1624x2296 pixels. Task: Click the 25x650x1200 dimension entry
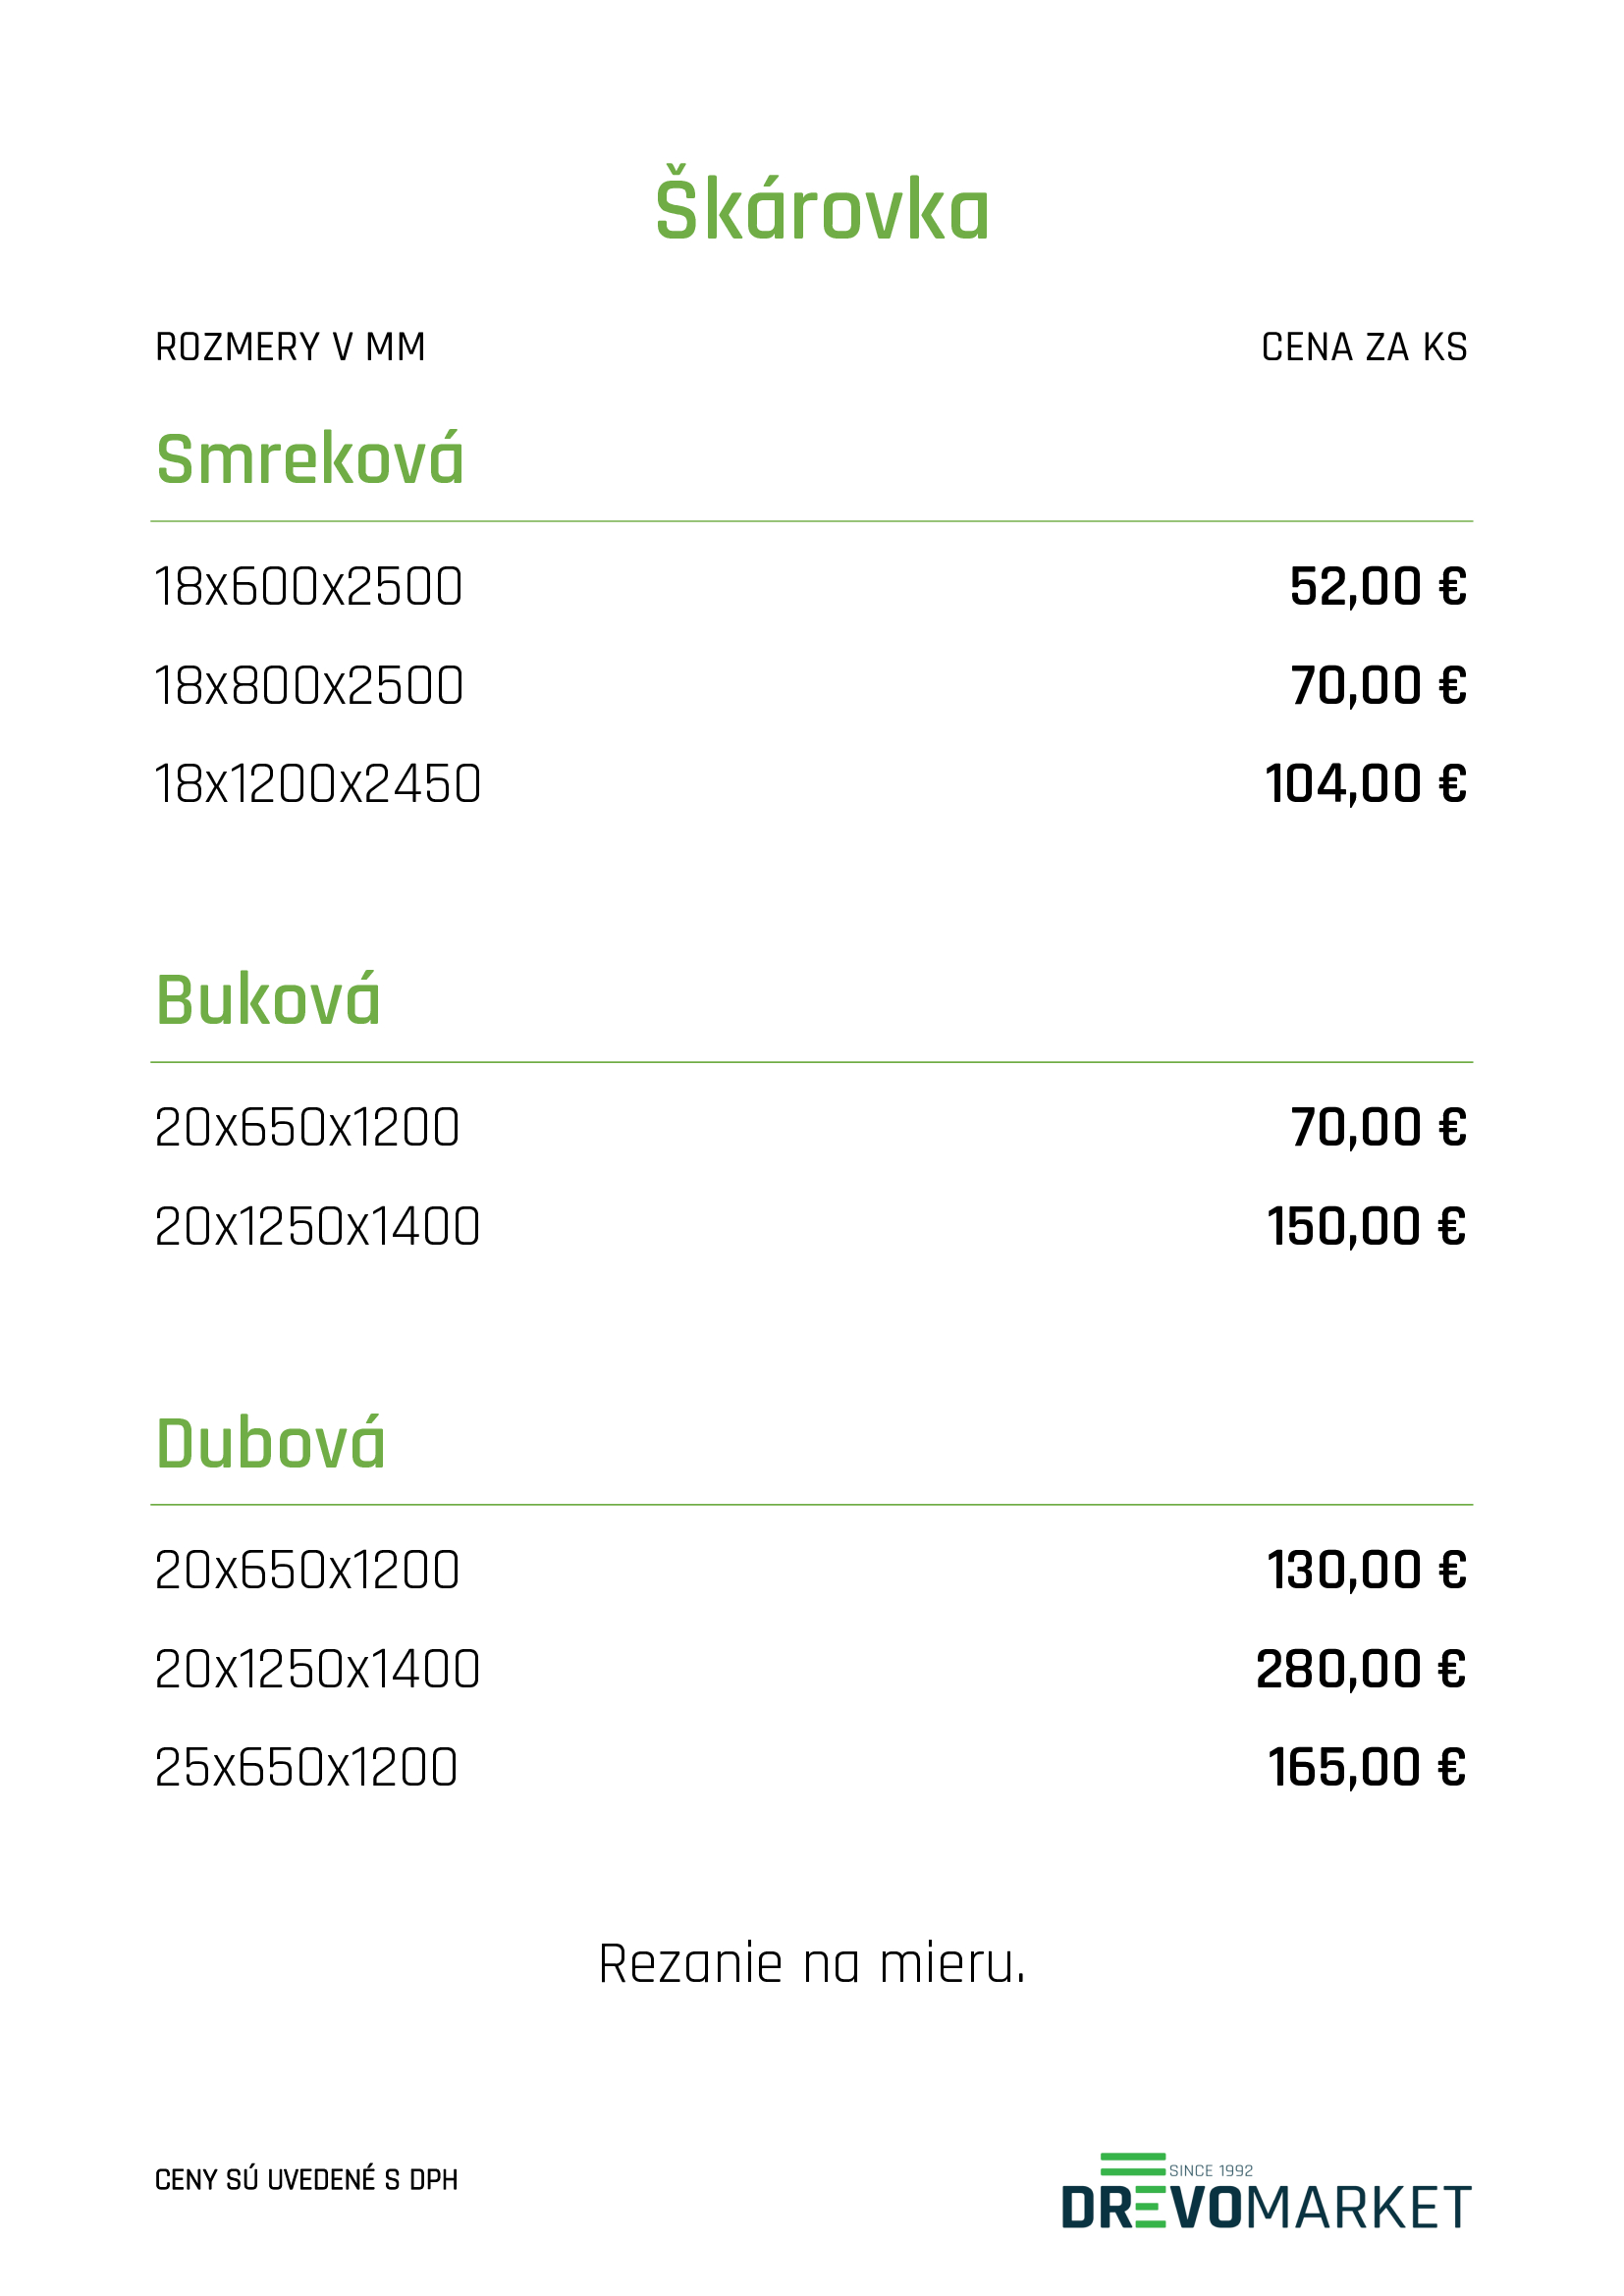(307, 1767)
